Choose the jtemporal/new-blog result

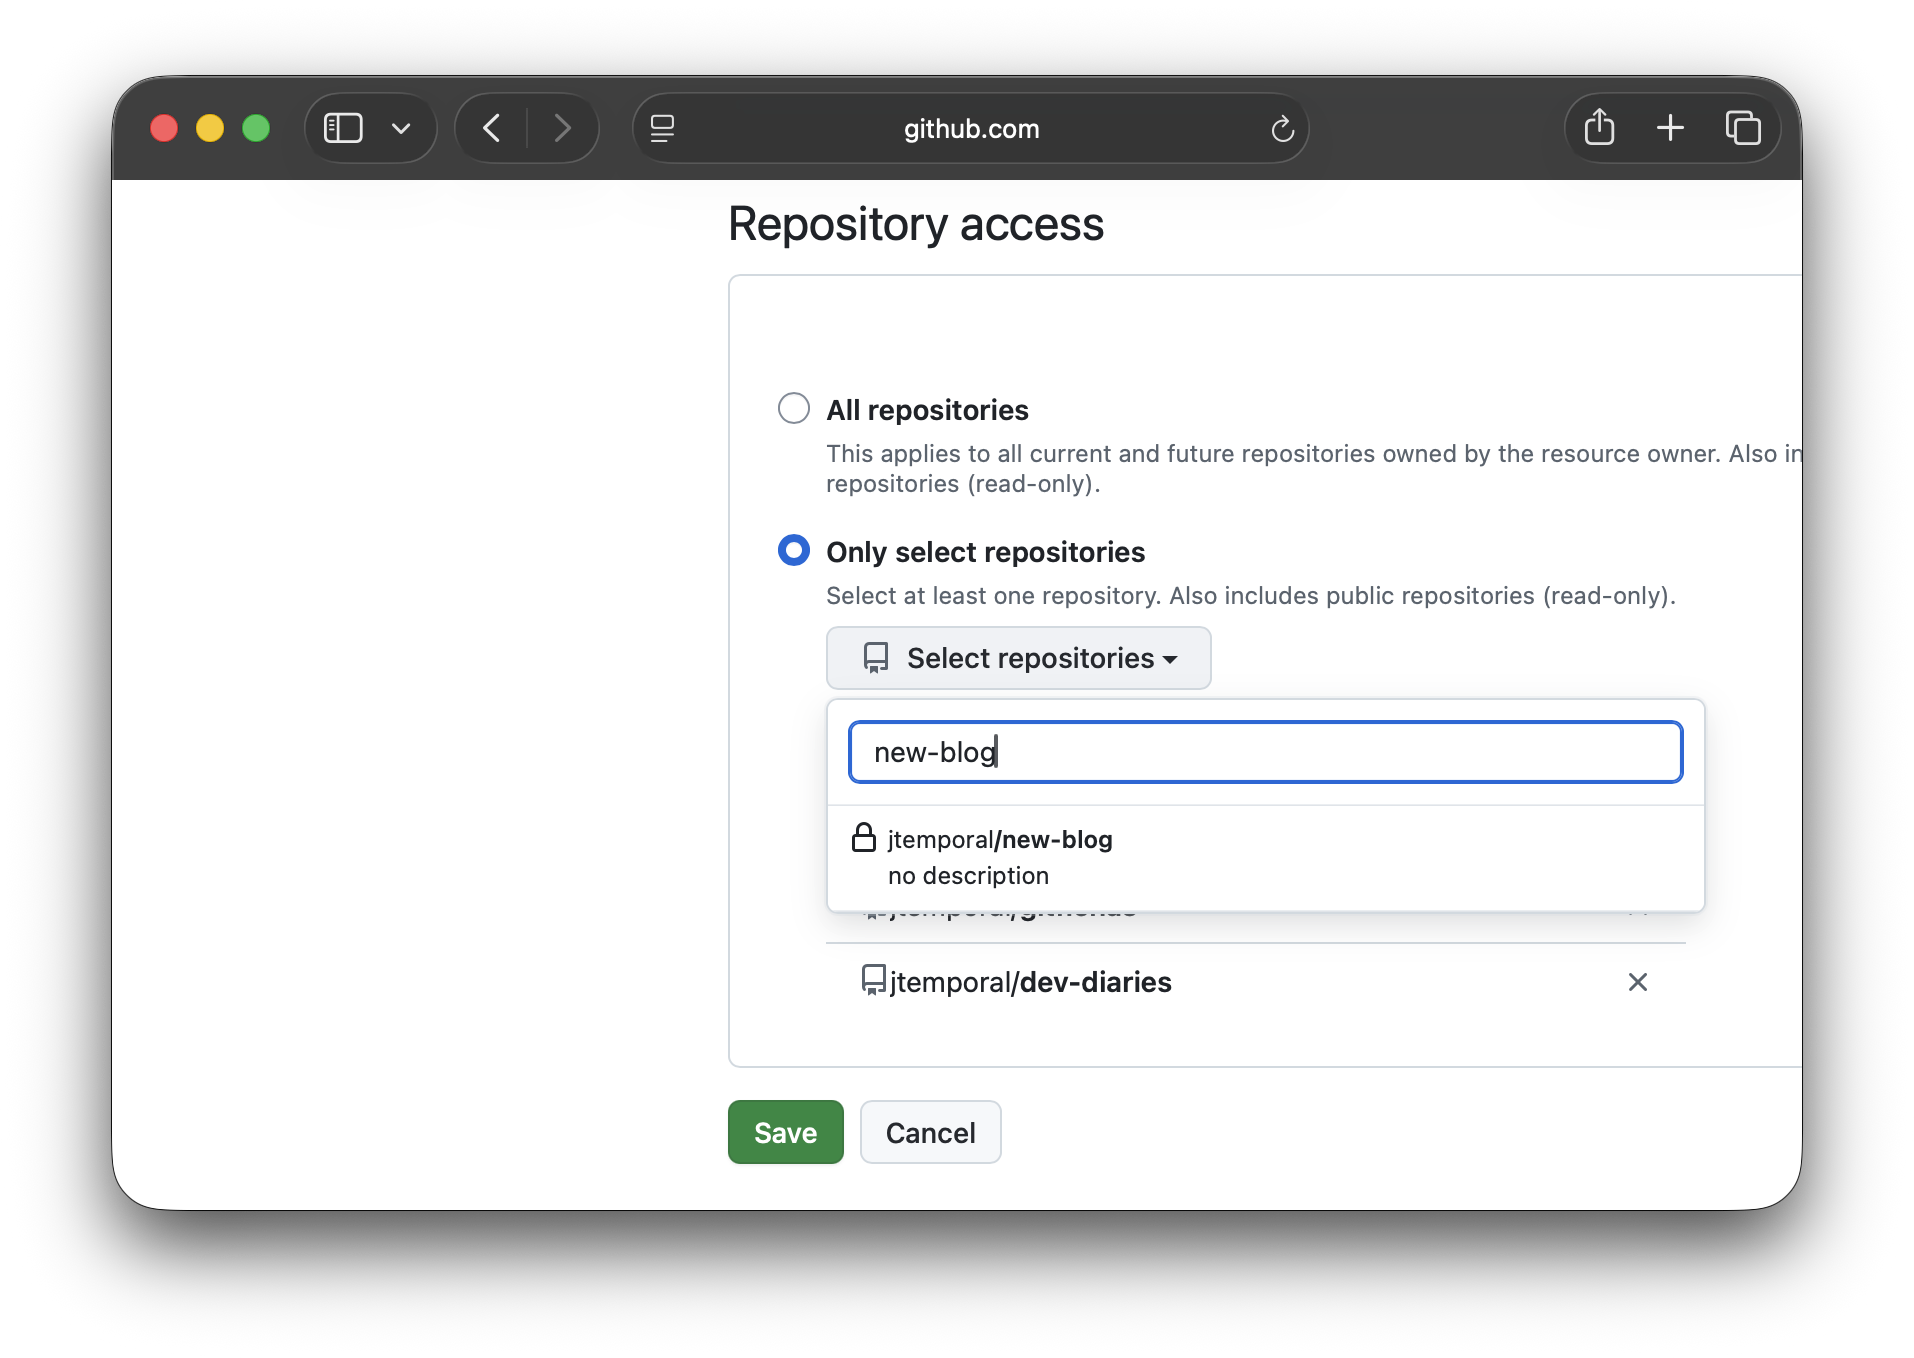coord(1265,857)
